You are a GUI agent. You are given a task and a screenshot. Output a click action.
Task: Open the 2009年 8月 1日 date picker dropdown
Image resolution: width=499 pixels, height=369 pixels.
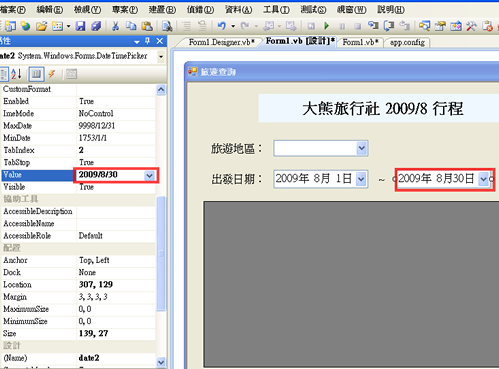point(361,179)
